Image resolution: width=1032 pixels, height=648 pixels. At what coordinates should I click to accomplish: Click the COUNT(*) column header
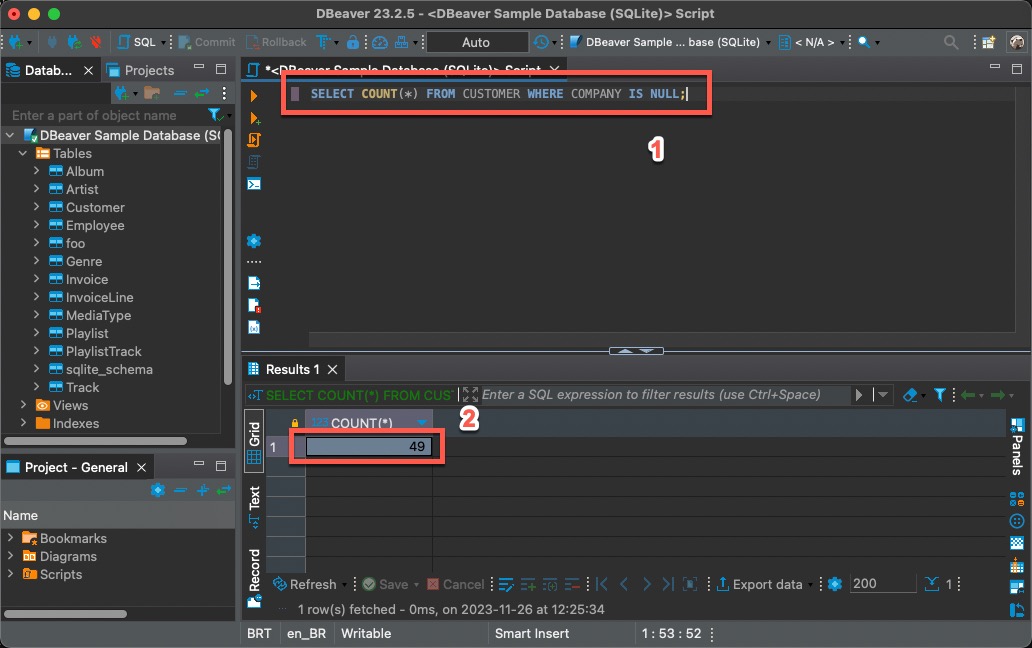369,423
